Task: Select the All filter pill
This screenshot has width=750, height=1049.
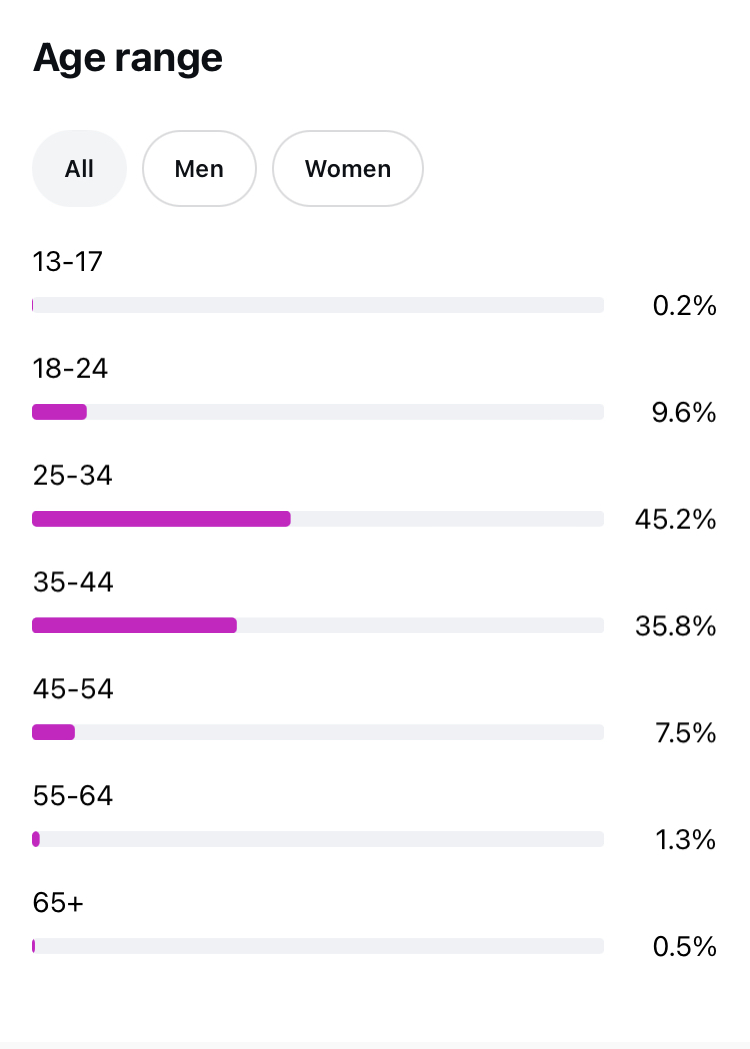Action: click(79, 169)
